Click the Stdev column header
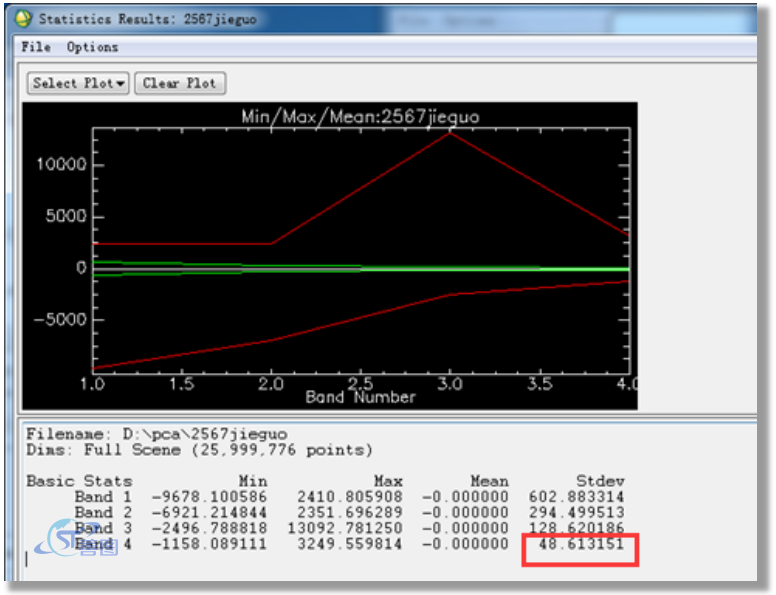This screenshot has height=595, width=776. [600, 481]
